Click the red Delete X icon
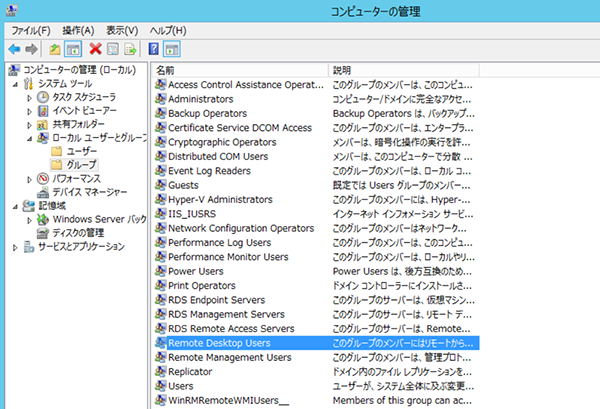600x409 pixels. (95, 49)
